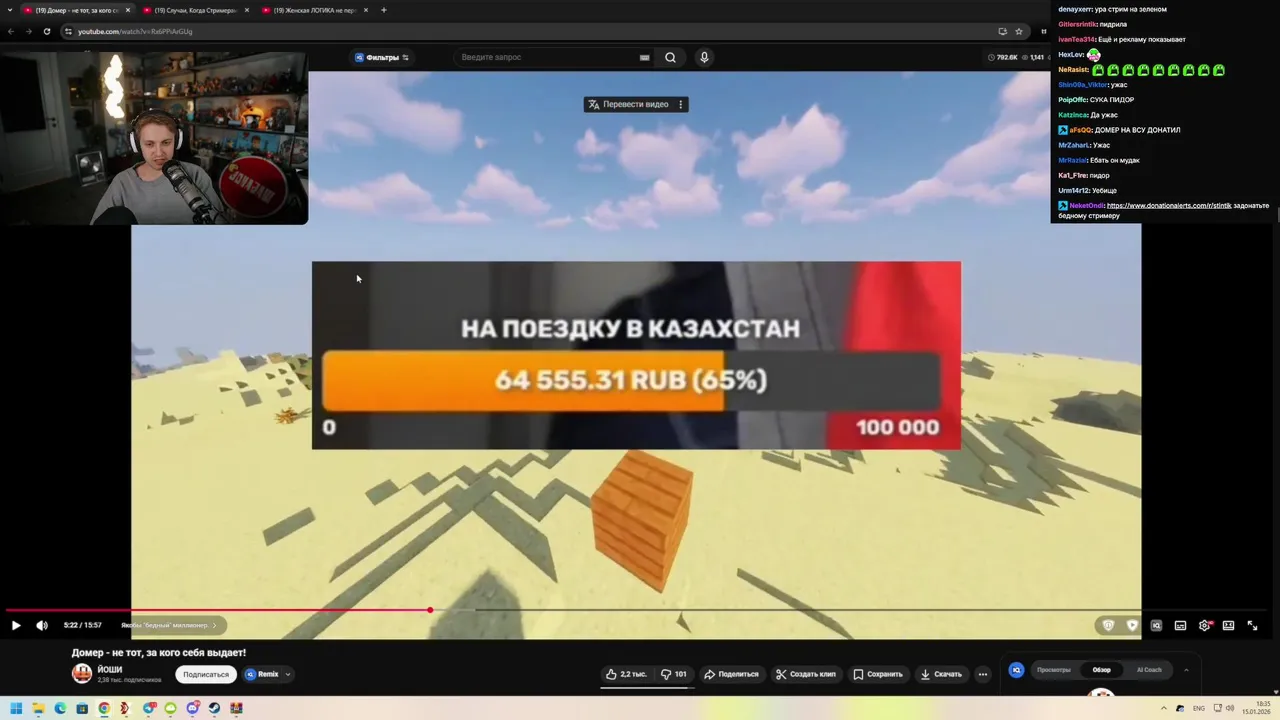Bookmark page with the star icon
This screenshot has height=720, width=1280.
tap(1019, 31)
